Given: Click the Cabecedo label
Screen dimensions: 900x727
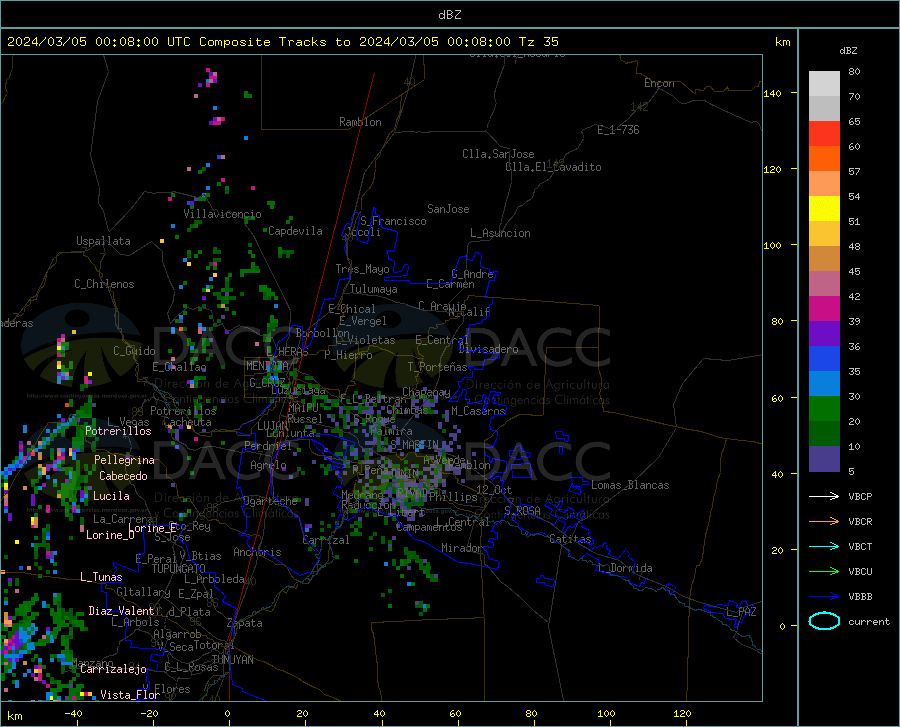Looking at the screenshot, I should [x=123, y=476].
